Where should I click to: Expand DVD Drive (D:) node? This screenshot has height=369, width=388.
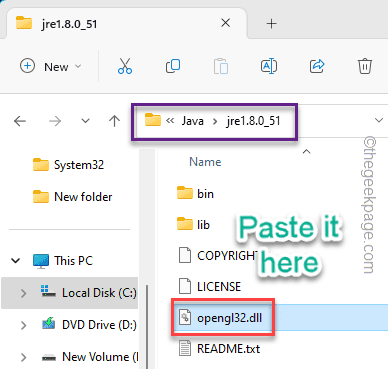click(x=23, y=325)
